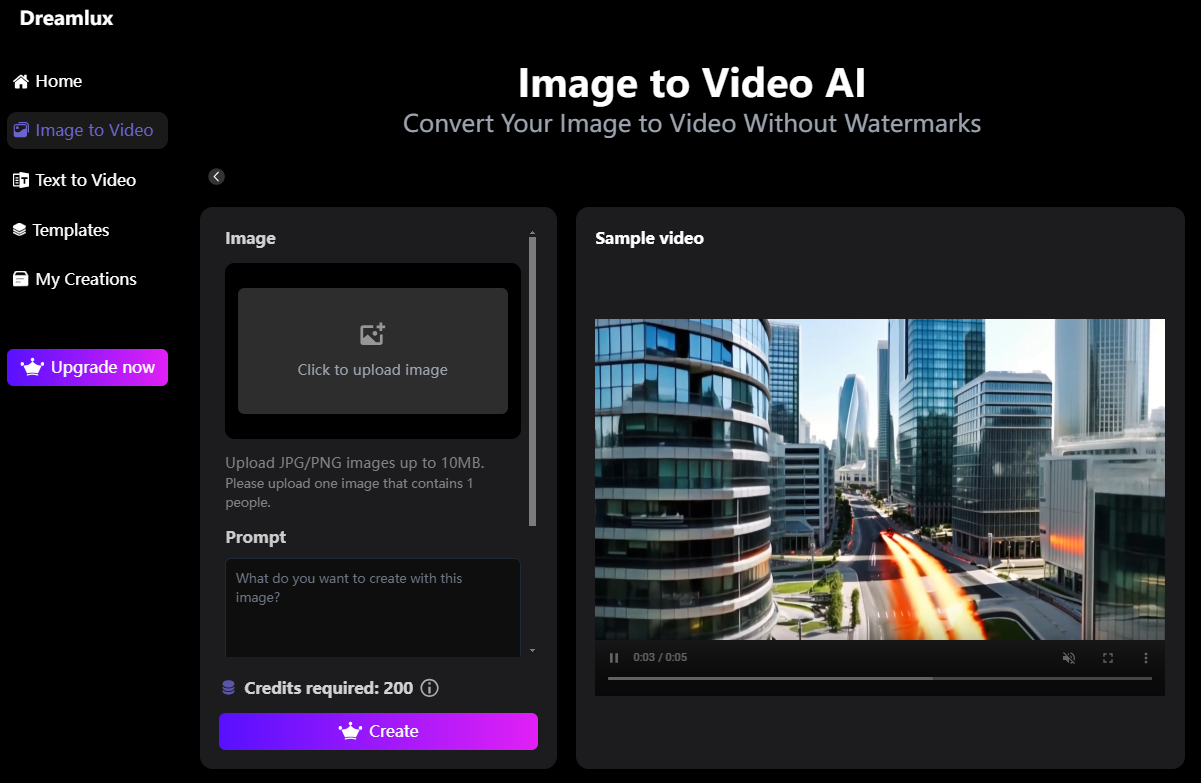Focus the Prompt text box

point(372,606)
